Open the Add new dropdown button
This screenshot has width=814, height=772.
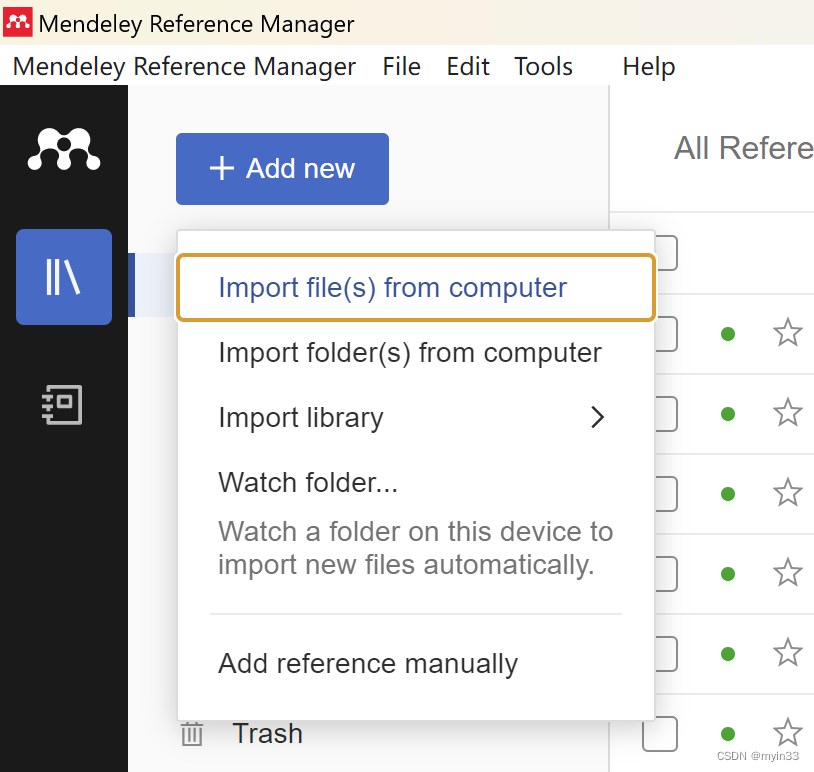282,169
